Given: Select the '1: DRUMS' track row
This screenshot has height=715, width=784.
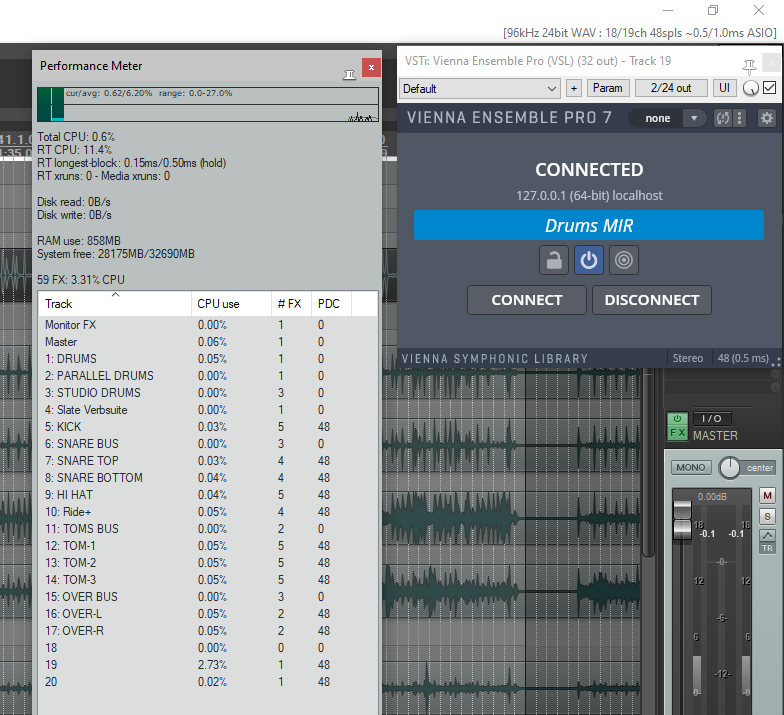Looking at the screenshot, I should click(208, 359).
